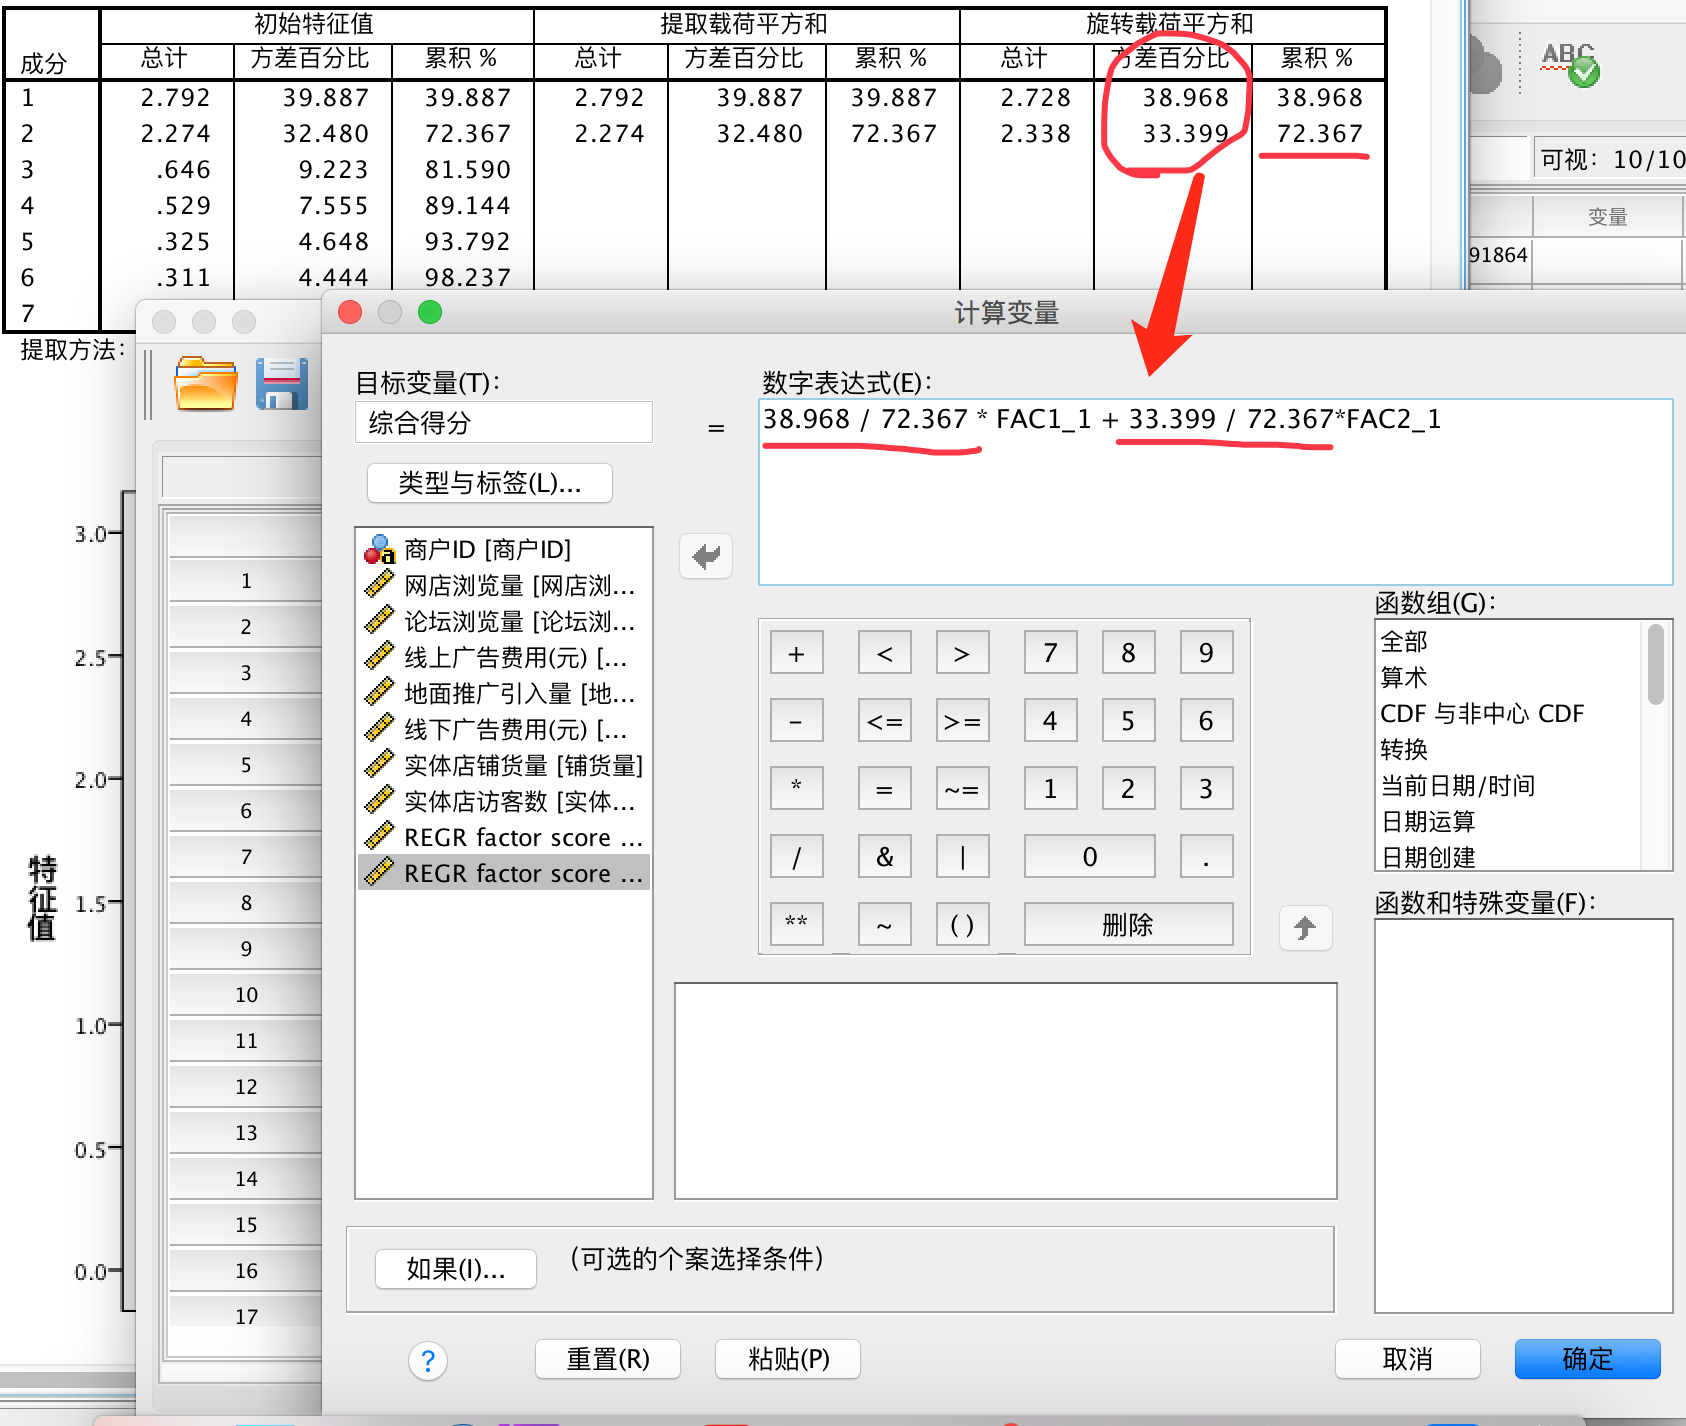Click the save floppy disk icon
The height and width of the screenshot is (1426, 1686).
281,384
